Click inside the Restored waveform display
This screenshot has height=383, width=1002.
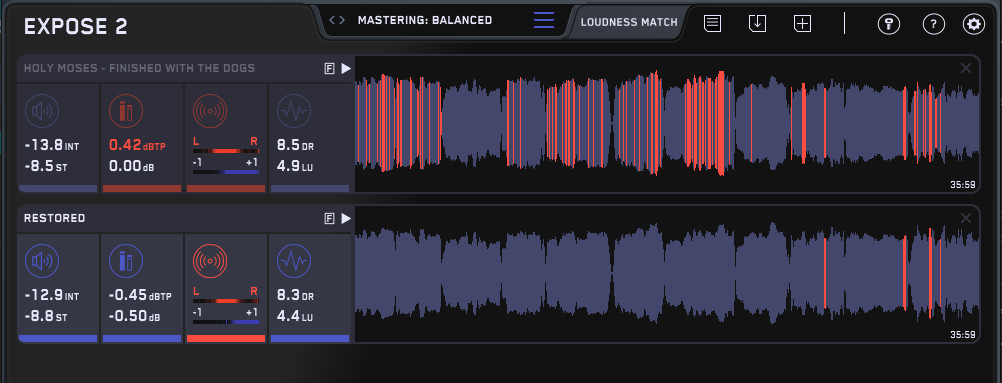tap(667, 274)
